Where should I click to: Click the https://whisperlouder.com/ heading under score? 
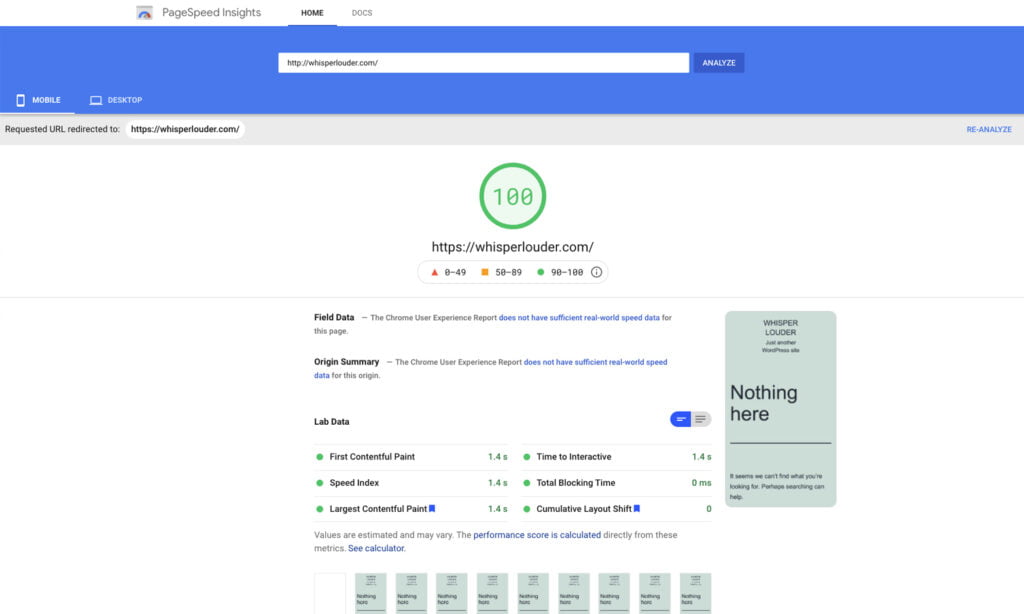pos(513,247)
